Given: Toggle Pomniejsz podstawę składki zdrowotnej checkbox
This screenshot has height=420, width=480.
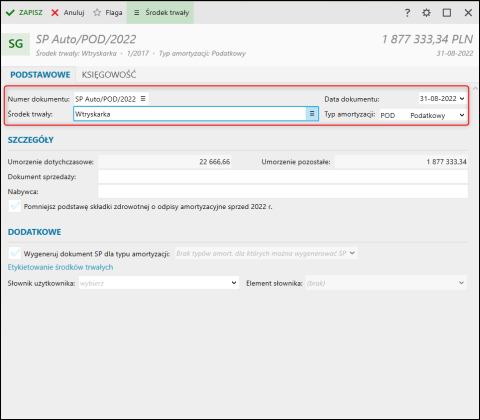Looking at the screenshot, I should [x=15, y=206].
